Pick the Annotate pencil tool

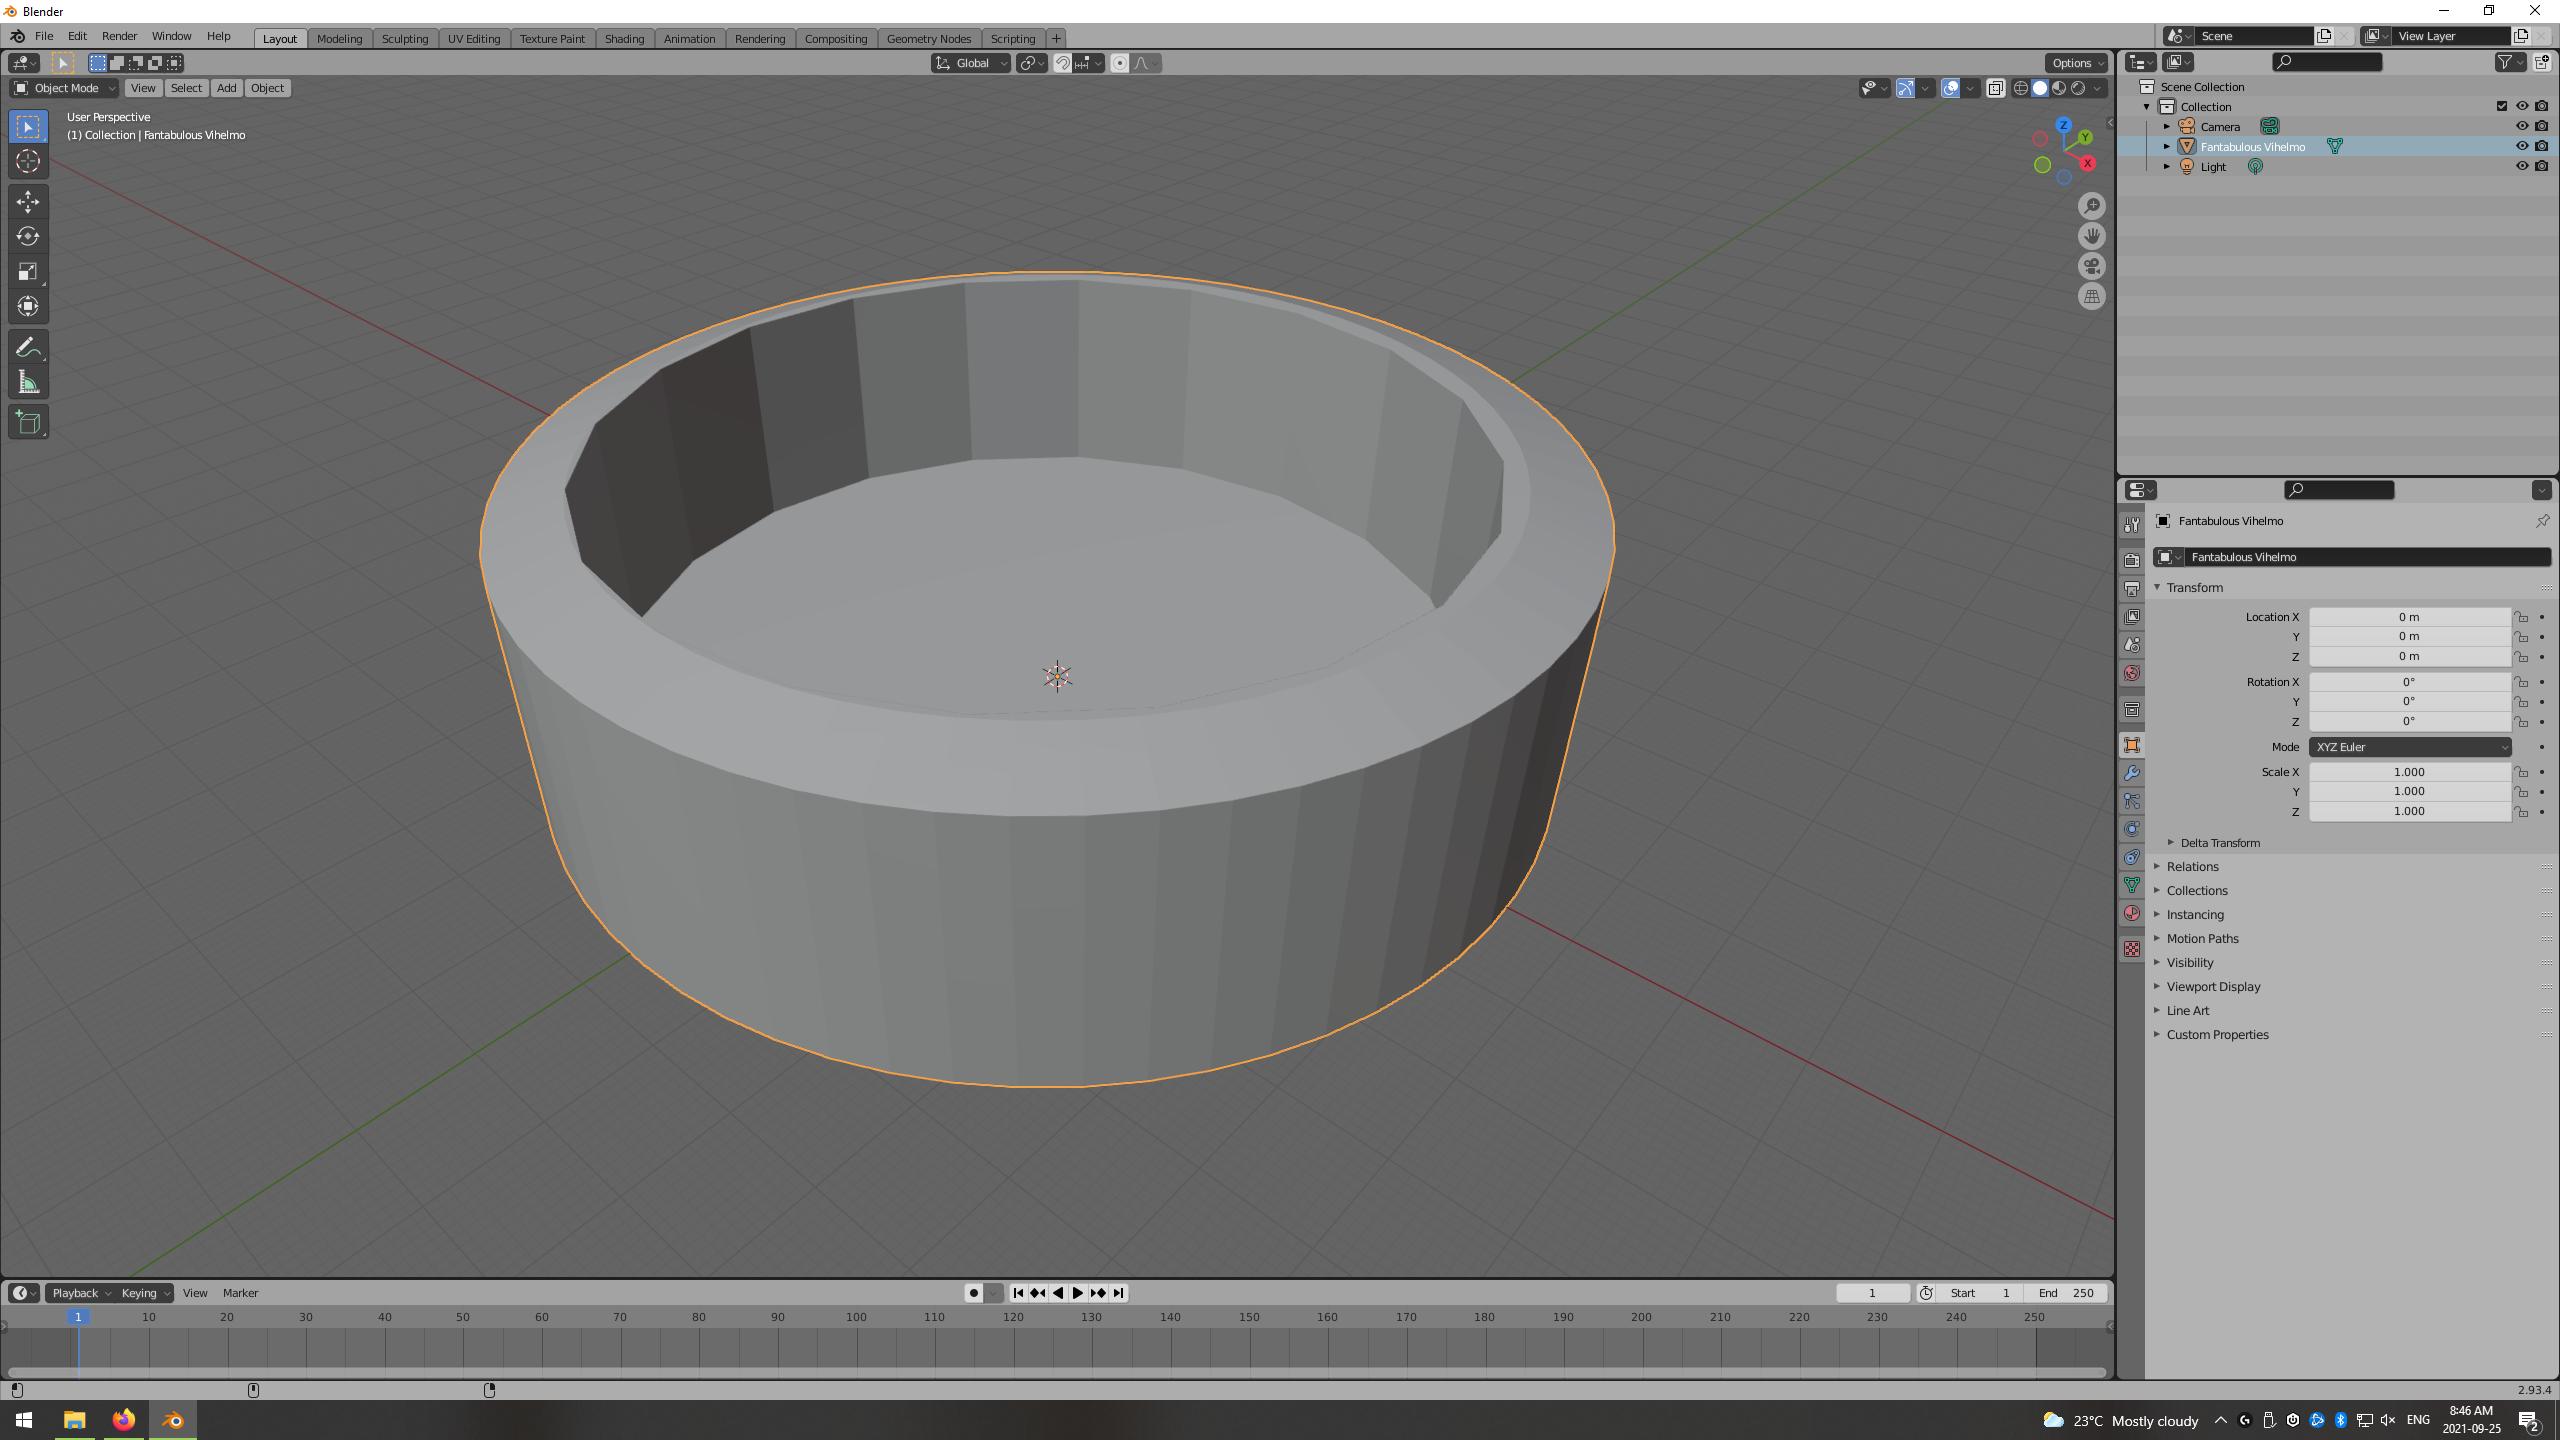pos(28,348)
